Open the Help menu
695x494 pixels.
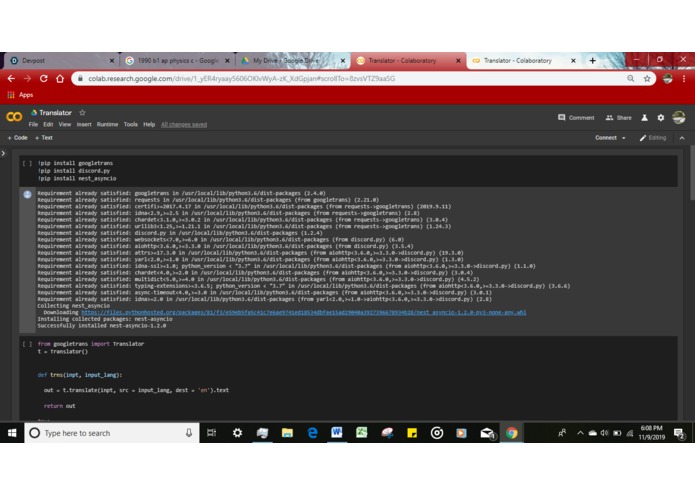point(149,124)
